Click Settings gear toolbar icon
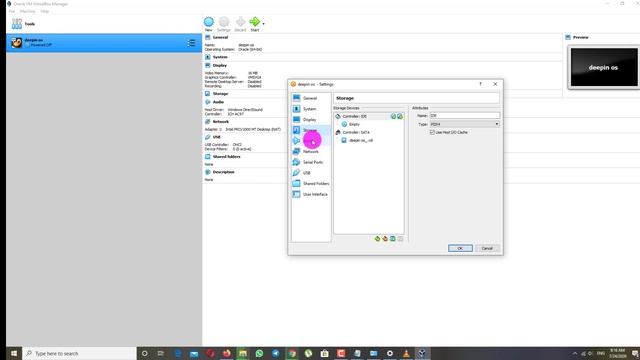640x360 pixels. pyautogui.click(x=224, y=24)
